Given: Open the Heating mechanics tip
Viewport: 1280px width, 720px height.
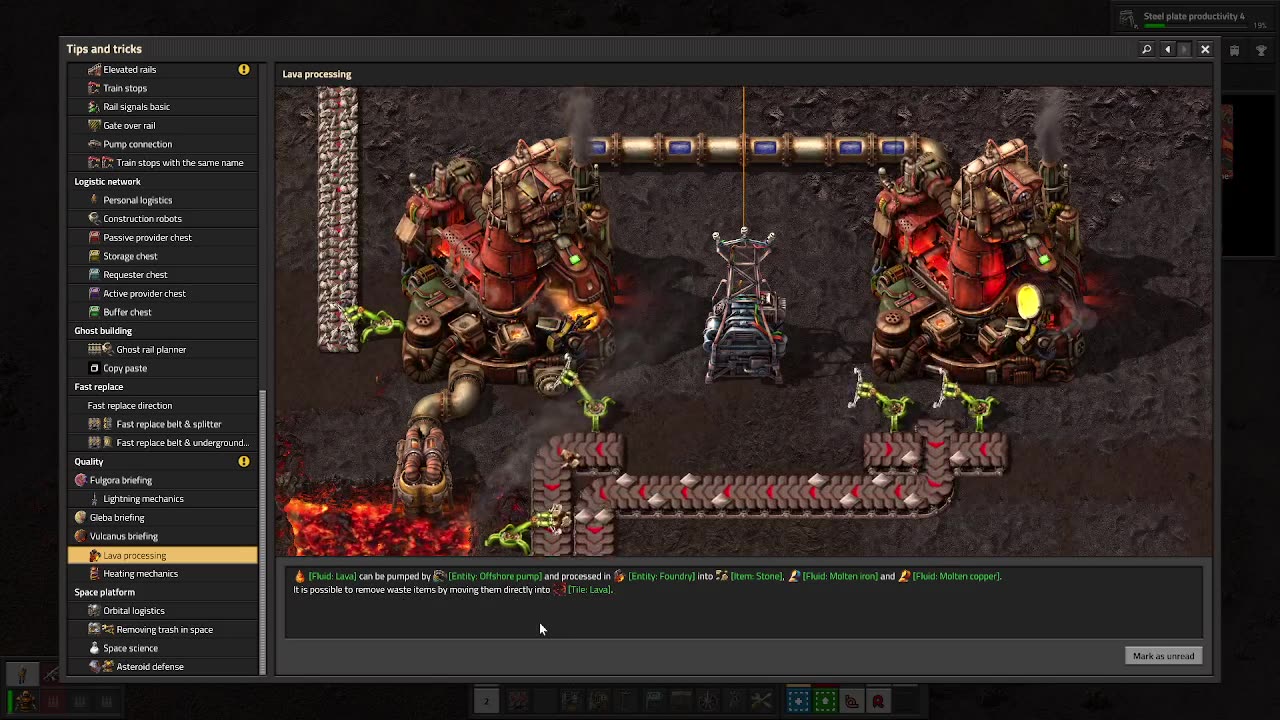Looking at the screenshot, I should 162,574.
